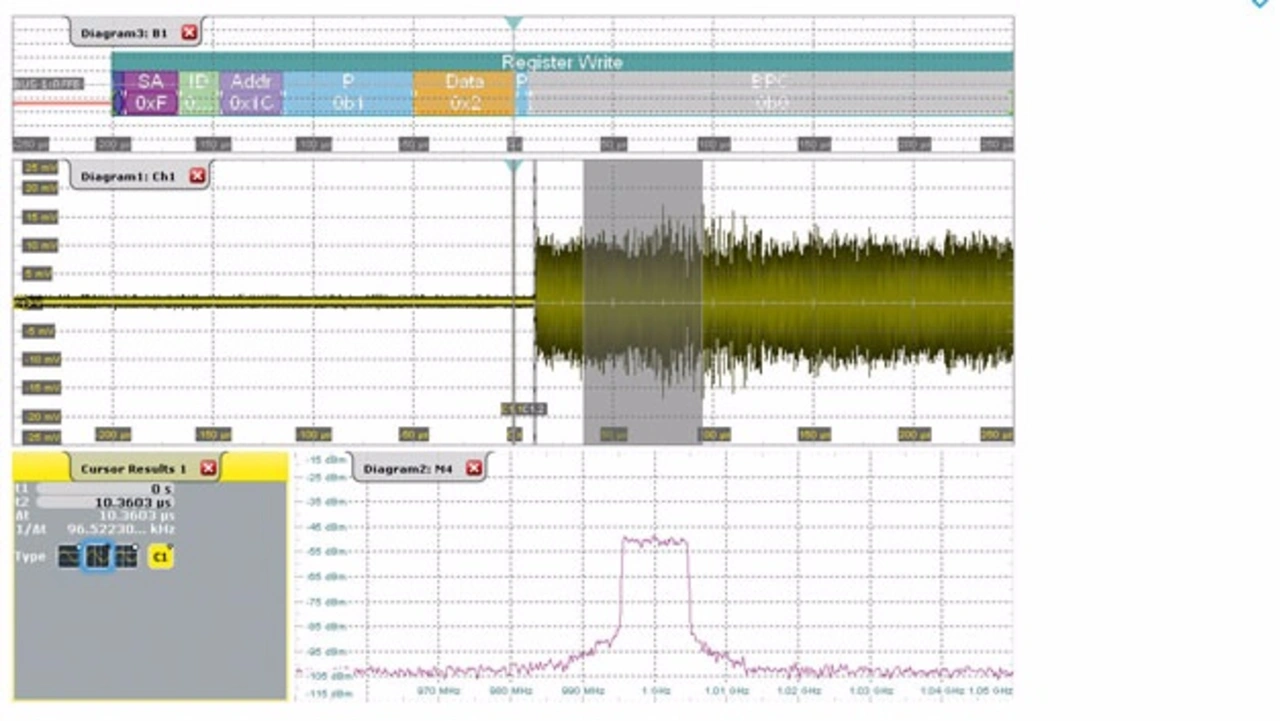The width and height of the screenshot is (1280, 721).
Task: Click the yellow C1 source icon
Action: click(x=160, y=557)
